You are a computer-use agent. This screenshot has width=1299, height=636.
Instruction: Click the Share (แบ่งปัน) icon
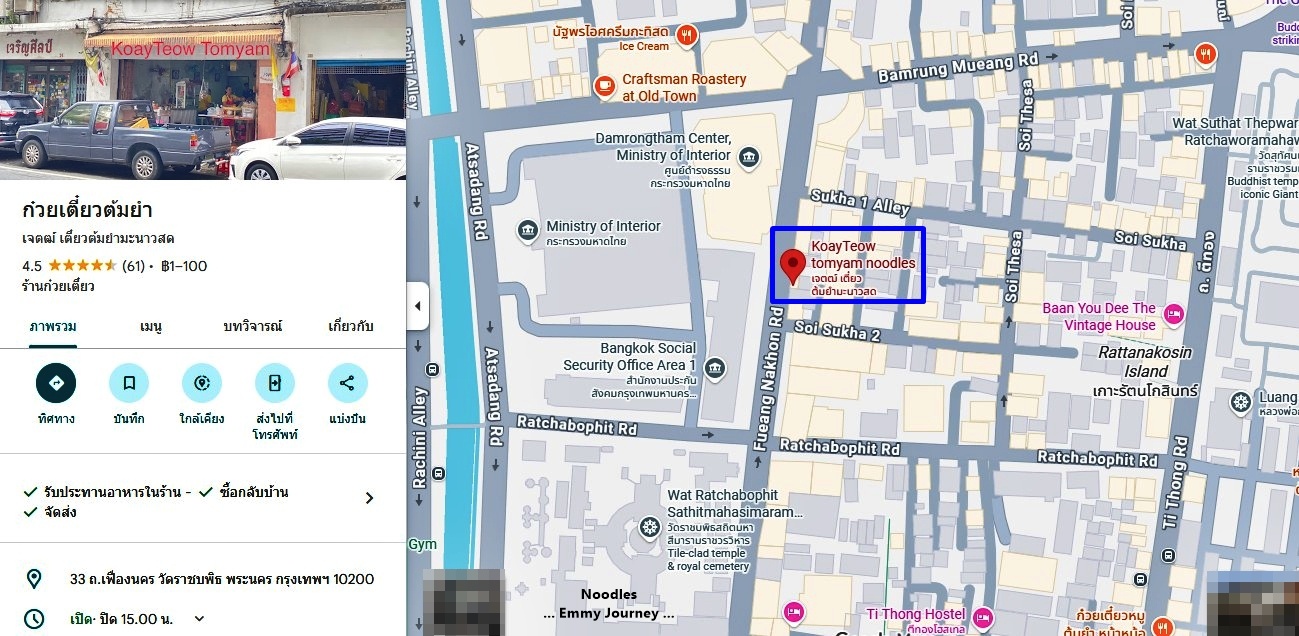pyautogui.click(x=347, y=383)
